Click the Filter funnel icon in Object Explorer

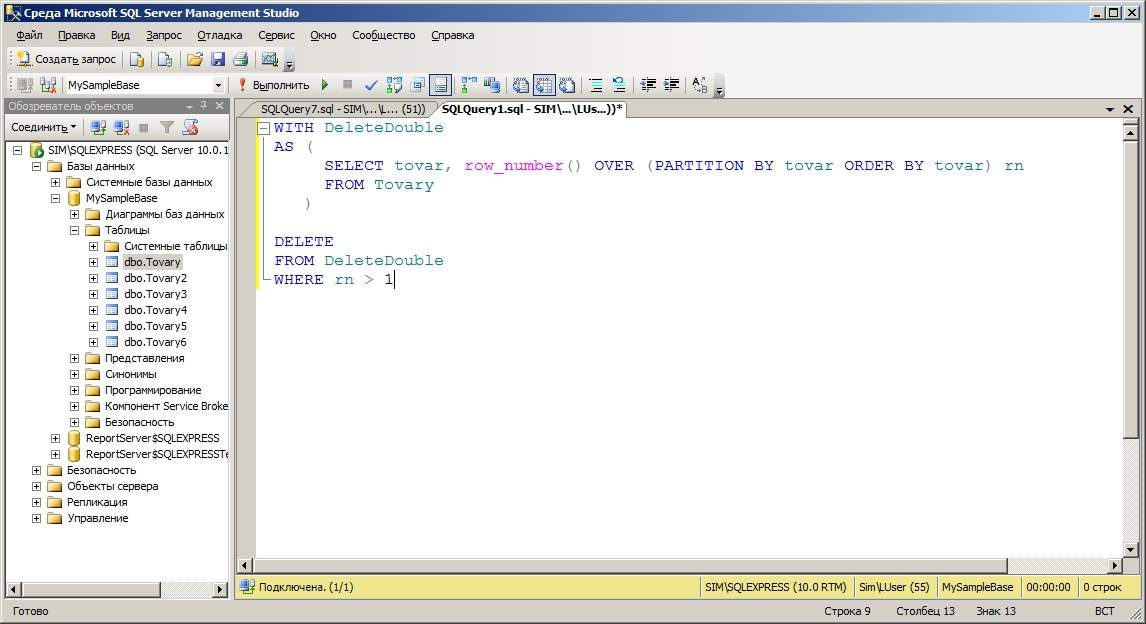(167, 128)
